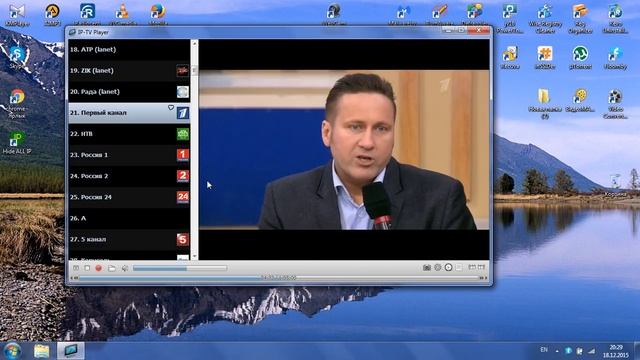Open the taskbar clock showing 20:29

pos(616,351)
